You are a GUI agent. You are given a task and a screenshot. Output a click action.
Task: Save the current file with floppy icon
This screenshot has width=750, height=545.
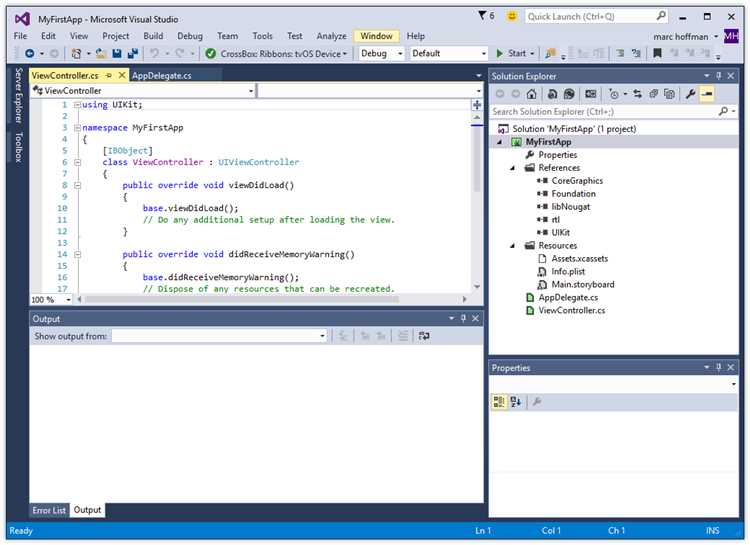pyautogui.click(x=117, y=54)
